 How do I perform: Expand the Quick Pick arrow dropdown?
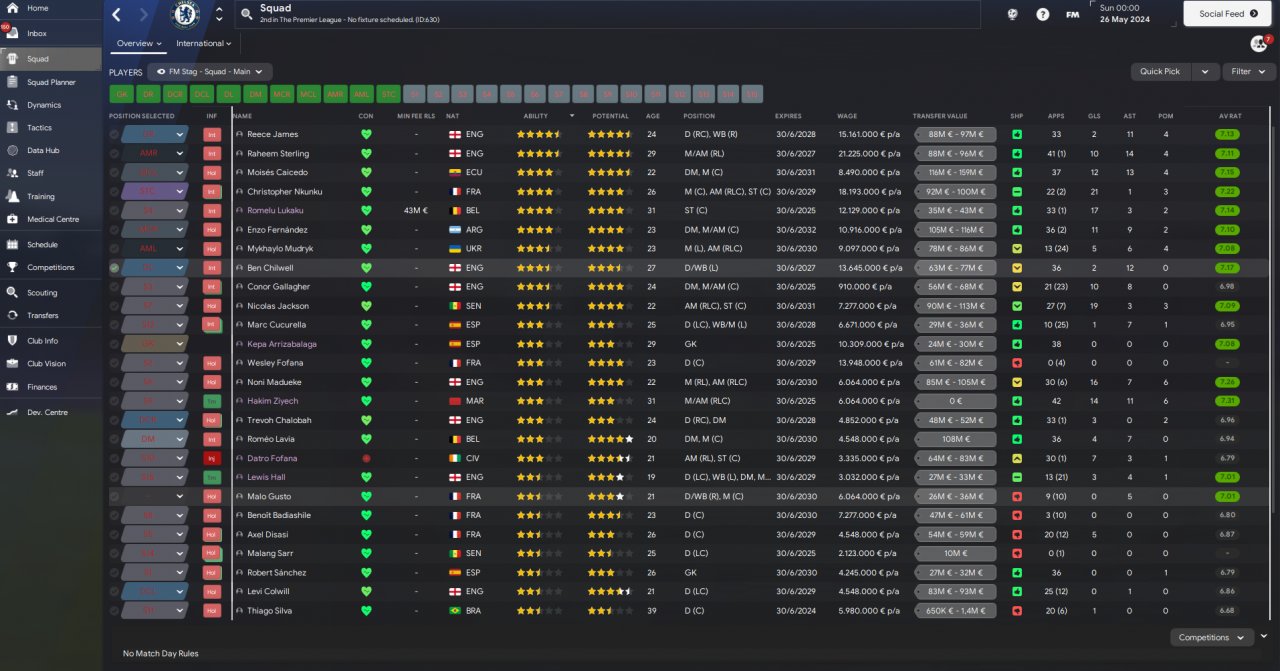pyautogui.click(x=1206, y=71)
